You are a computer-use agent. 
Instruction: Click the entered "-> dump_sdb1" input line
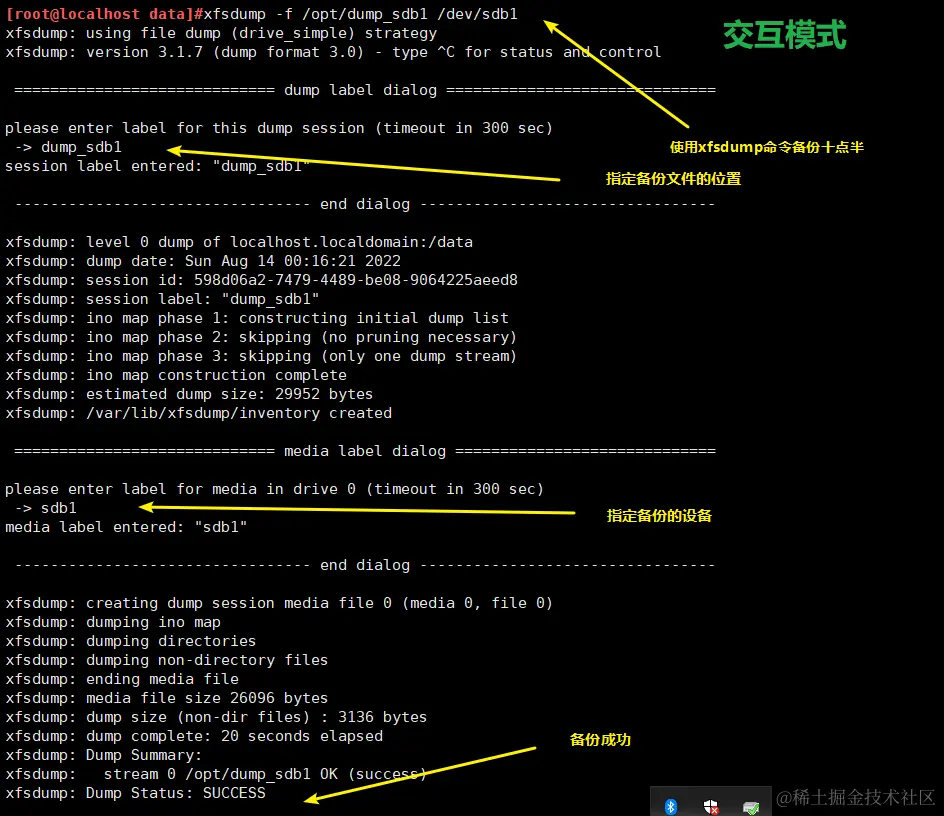click(69, 147)
